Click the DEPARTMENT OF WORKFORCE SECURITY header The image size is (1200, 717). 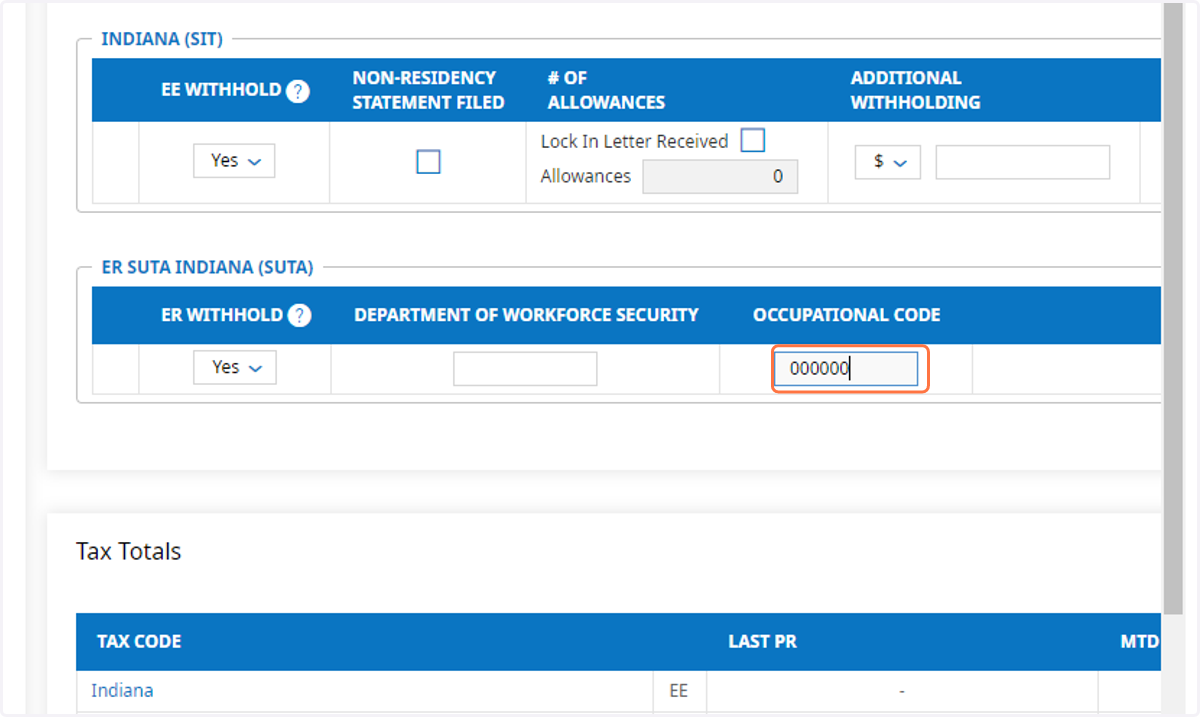(526, 315)
